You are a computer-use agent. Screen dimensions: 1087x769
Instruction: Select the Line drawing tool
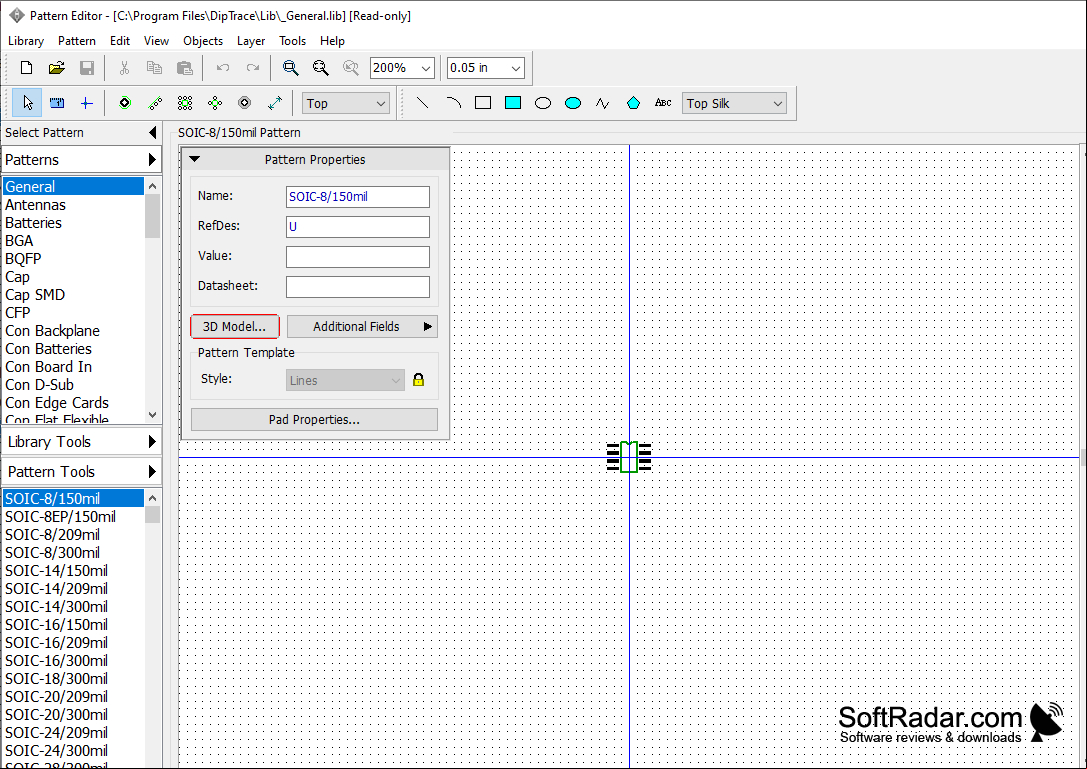coord(422,103)
